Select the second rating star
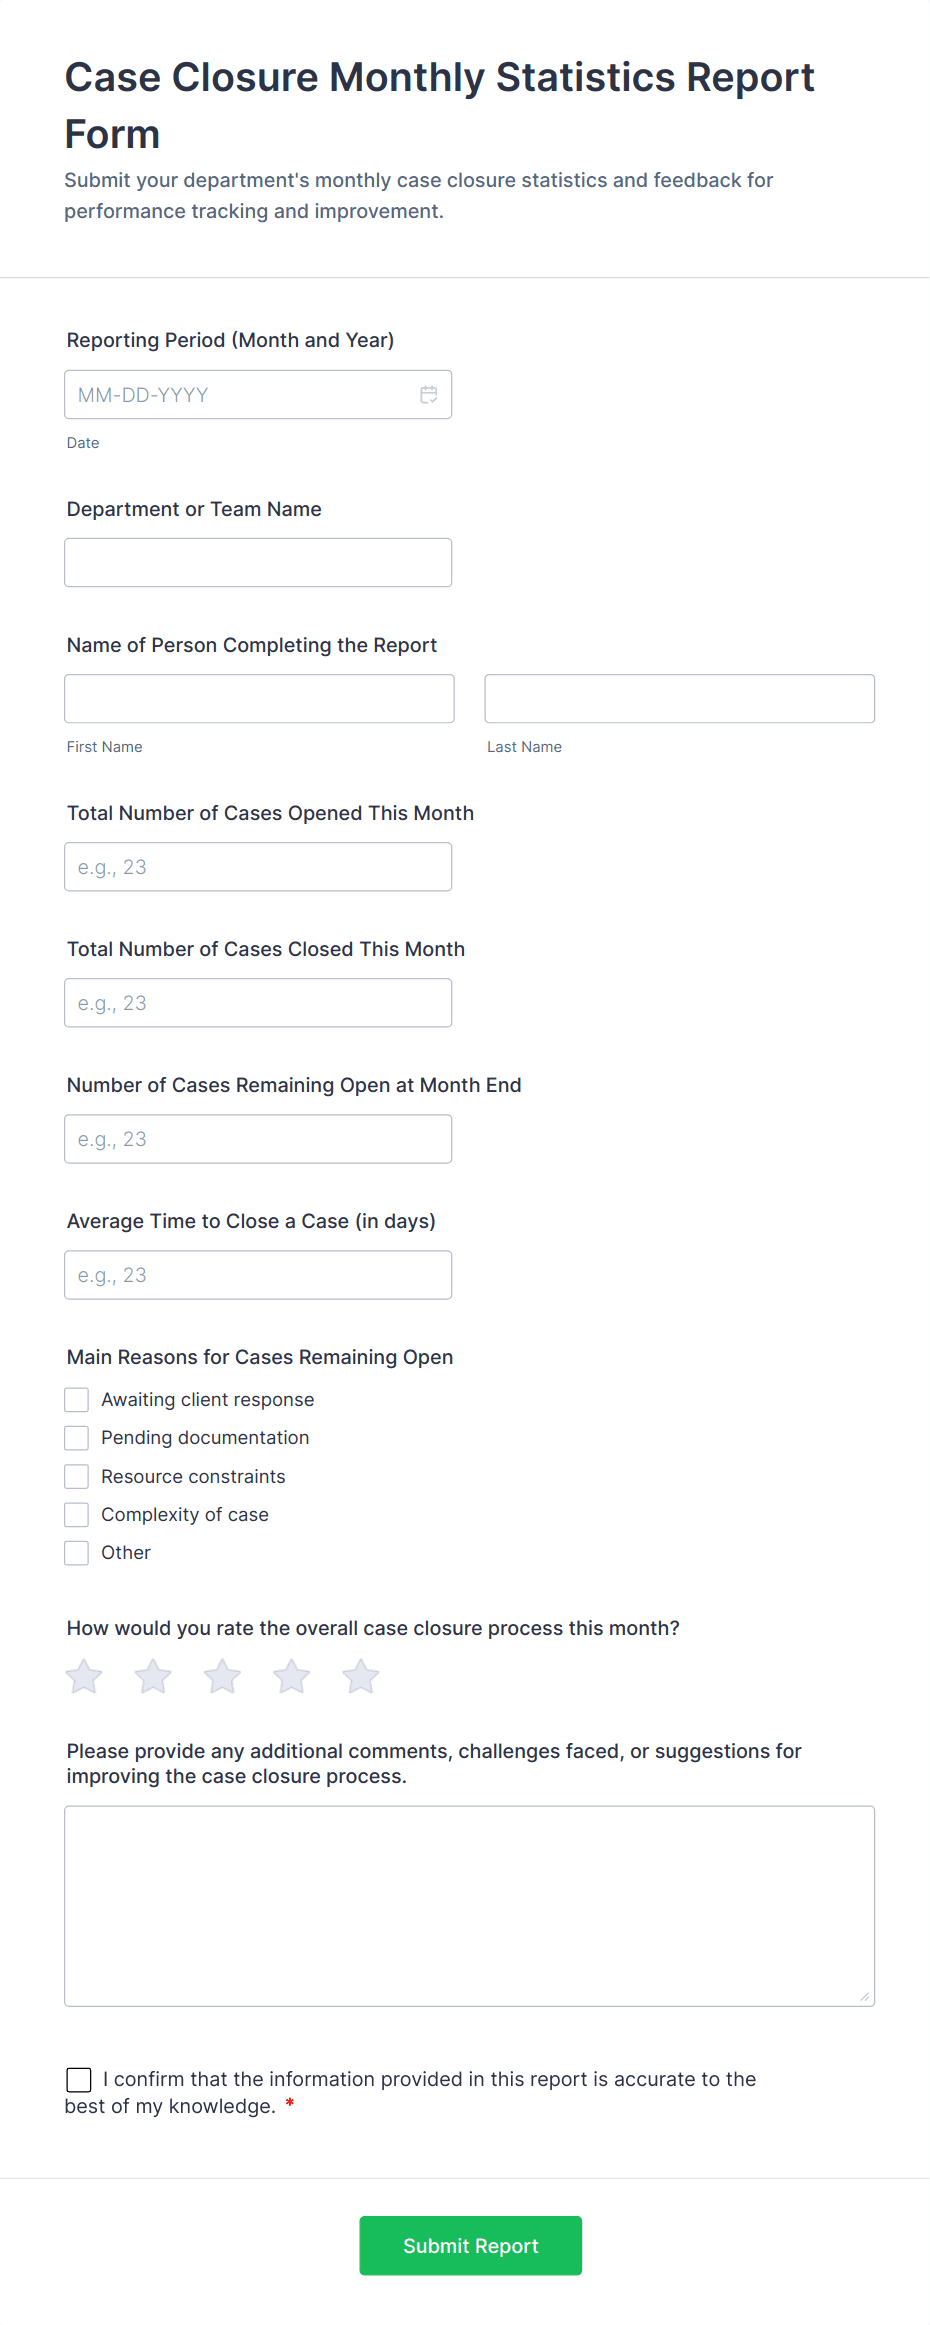This screenshot has width=930, height=2325. 153,1677
